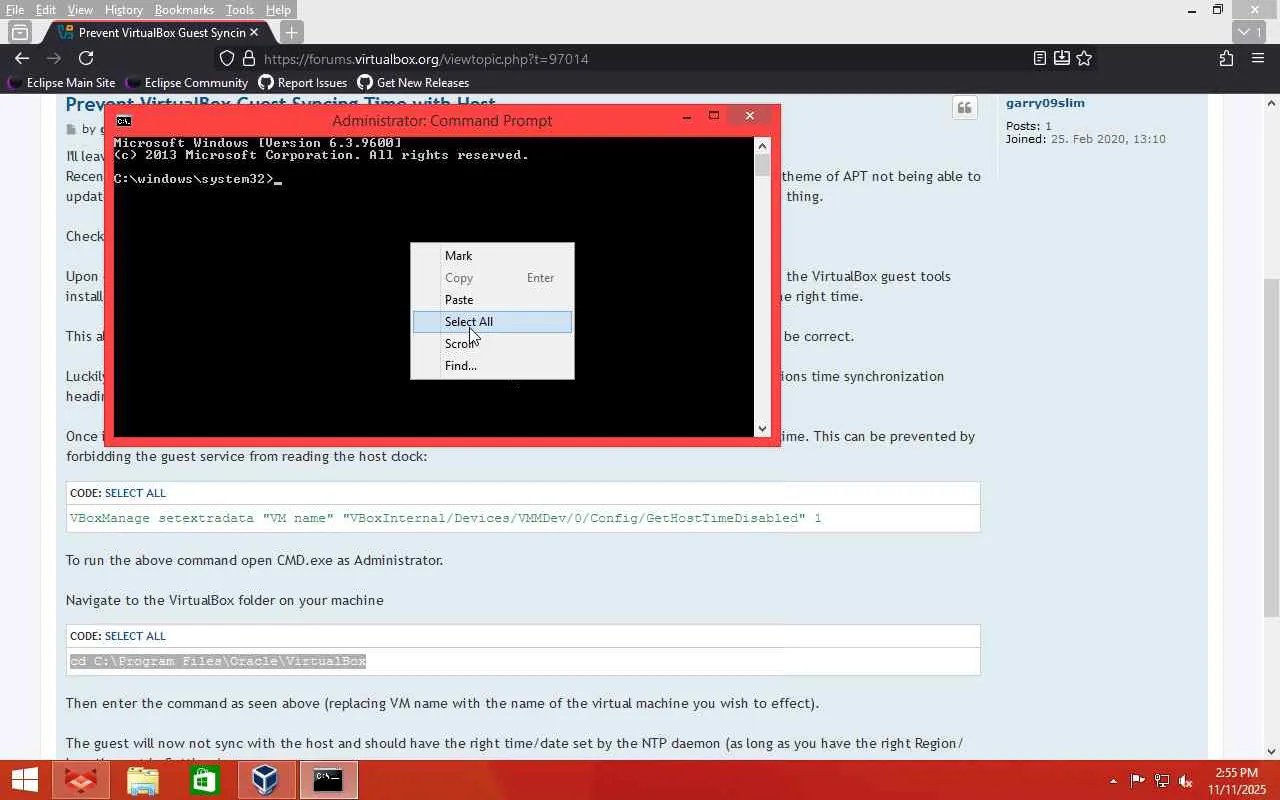This screenshot has width=1280, height=800.
Task: Open the Edit menu in the browser
Action: [46, 10]
